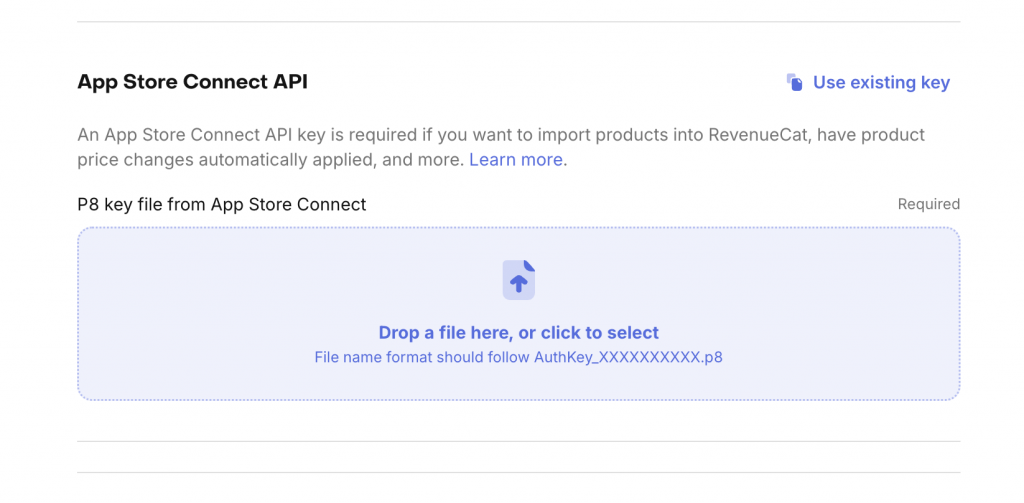The image size is (1024, 503).
Task: Click the P8 key file field label
Action: click(222, 205)
